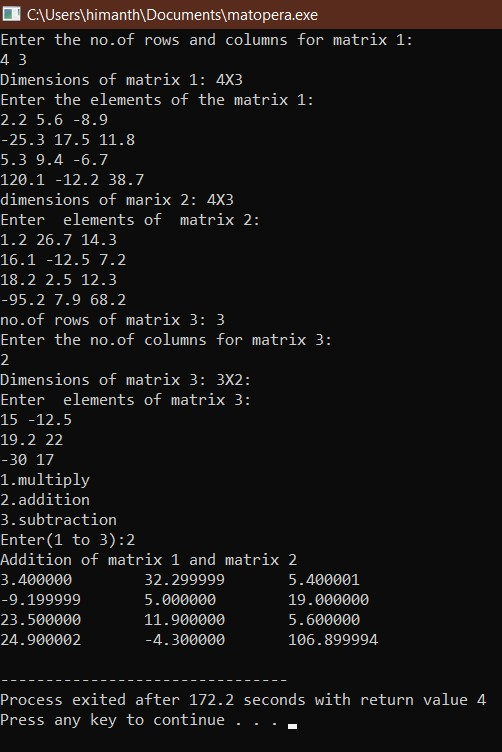Click result value 106.899994
This screenshot has height=752, width=502.
[x=333, y=640]
